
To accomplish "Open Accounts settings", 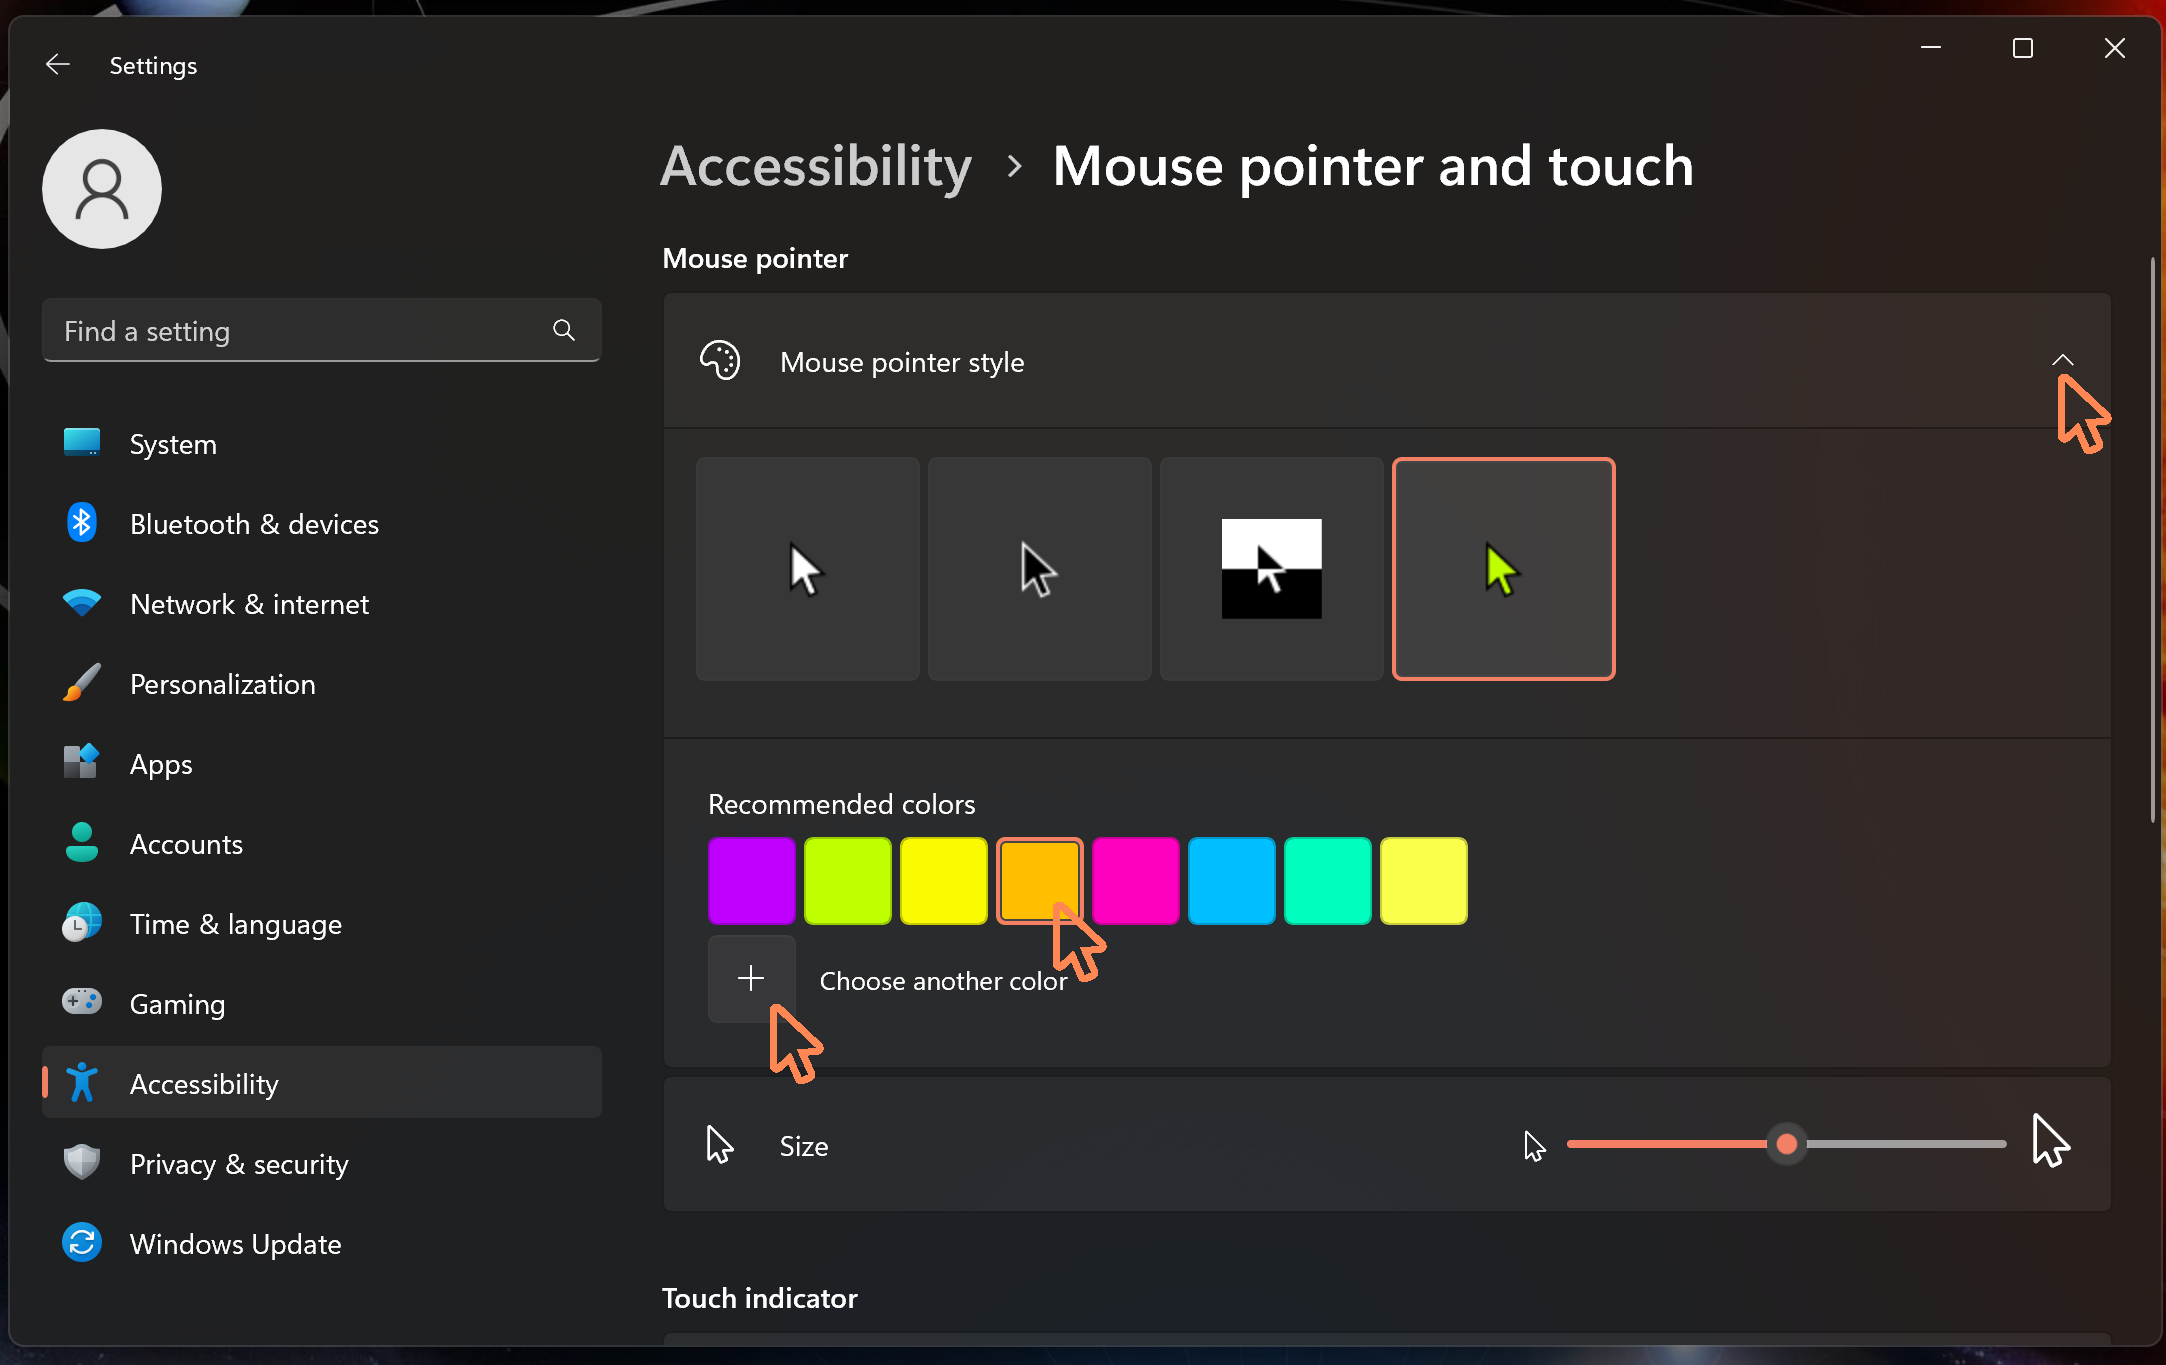I will click(186, 843).
